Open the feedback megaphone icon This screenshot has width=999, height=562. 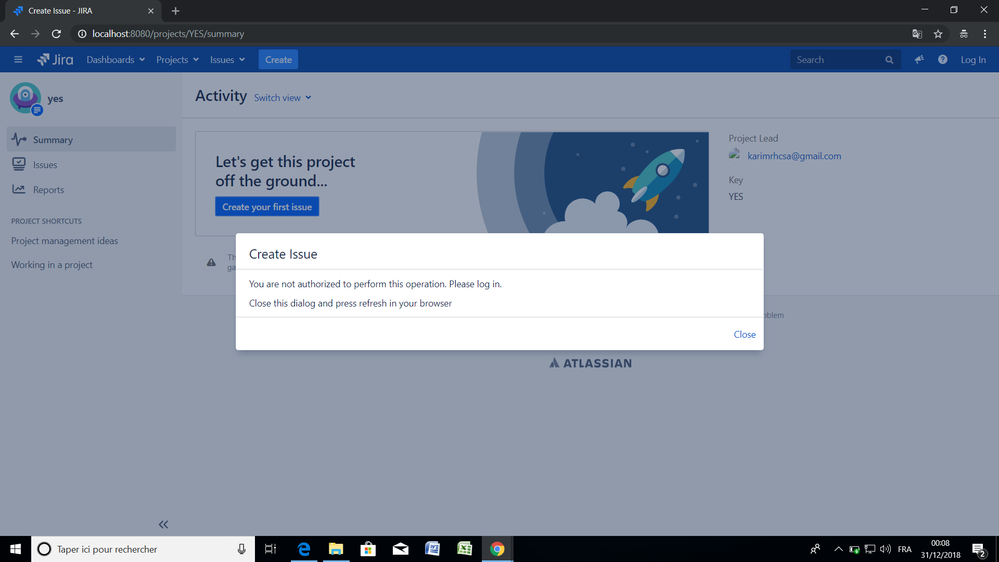(x=919, y=59)
